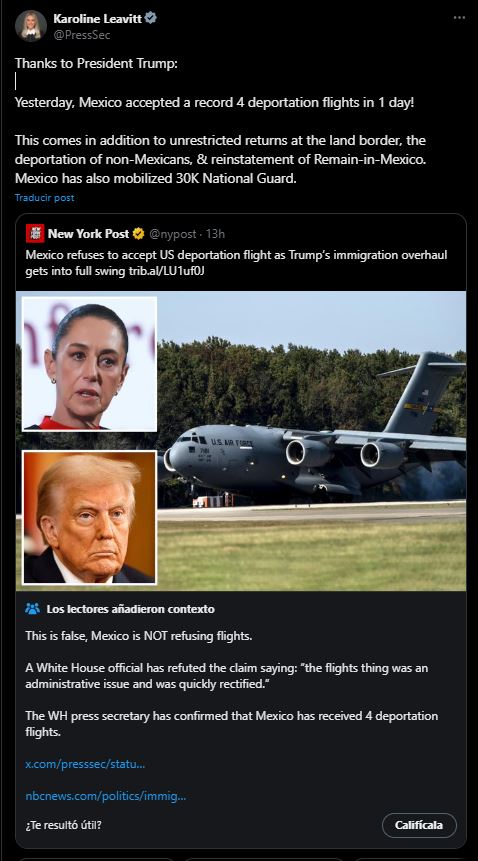
Task: Click the inset photo of the woman in the article image
Action: [89, 364]
